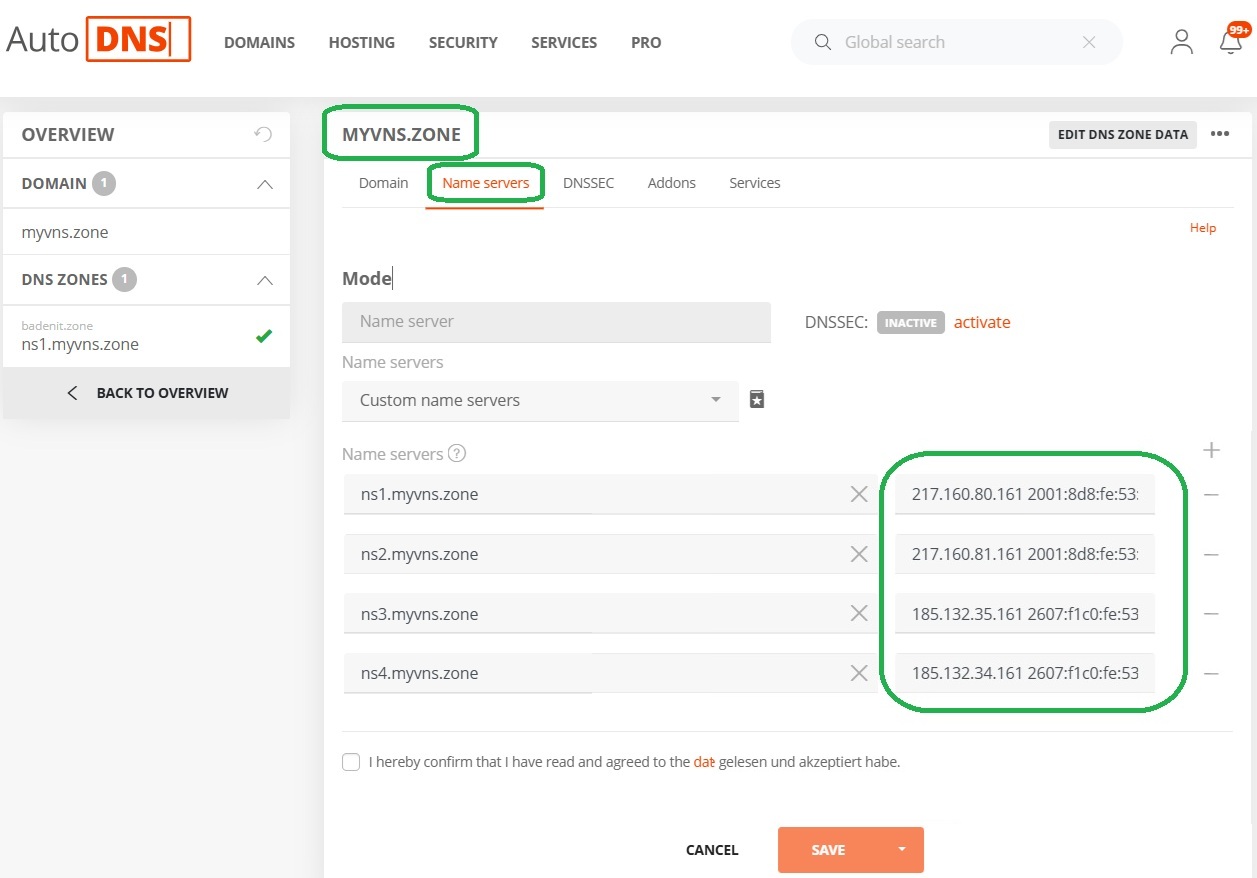Edit the 185.132.34.161 IP address field
1257x878 pixels.
1025,673
